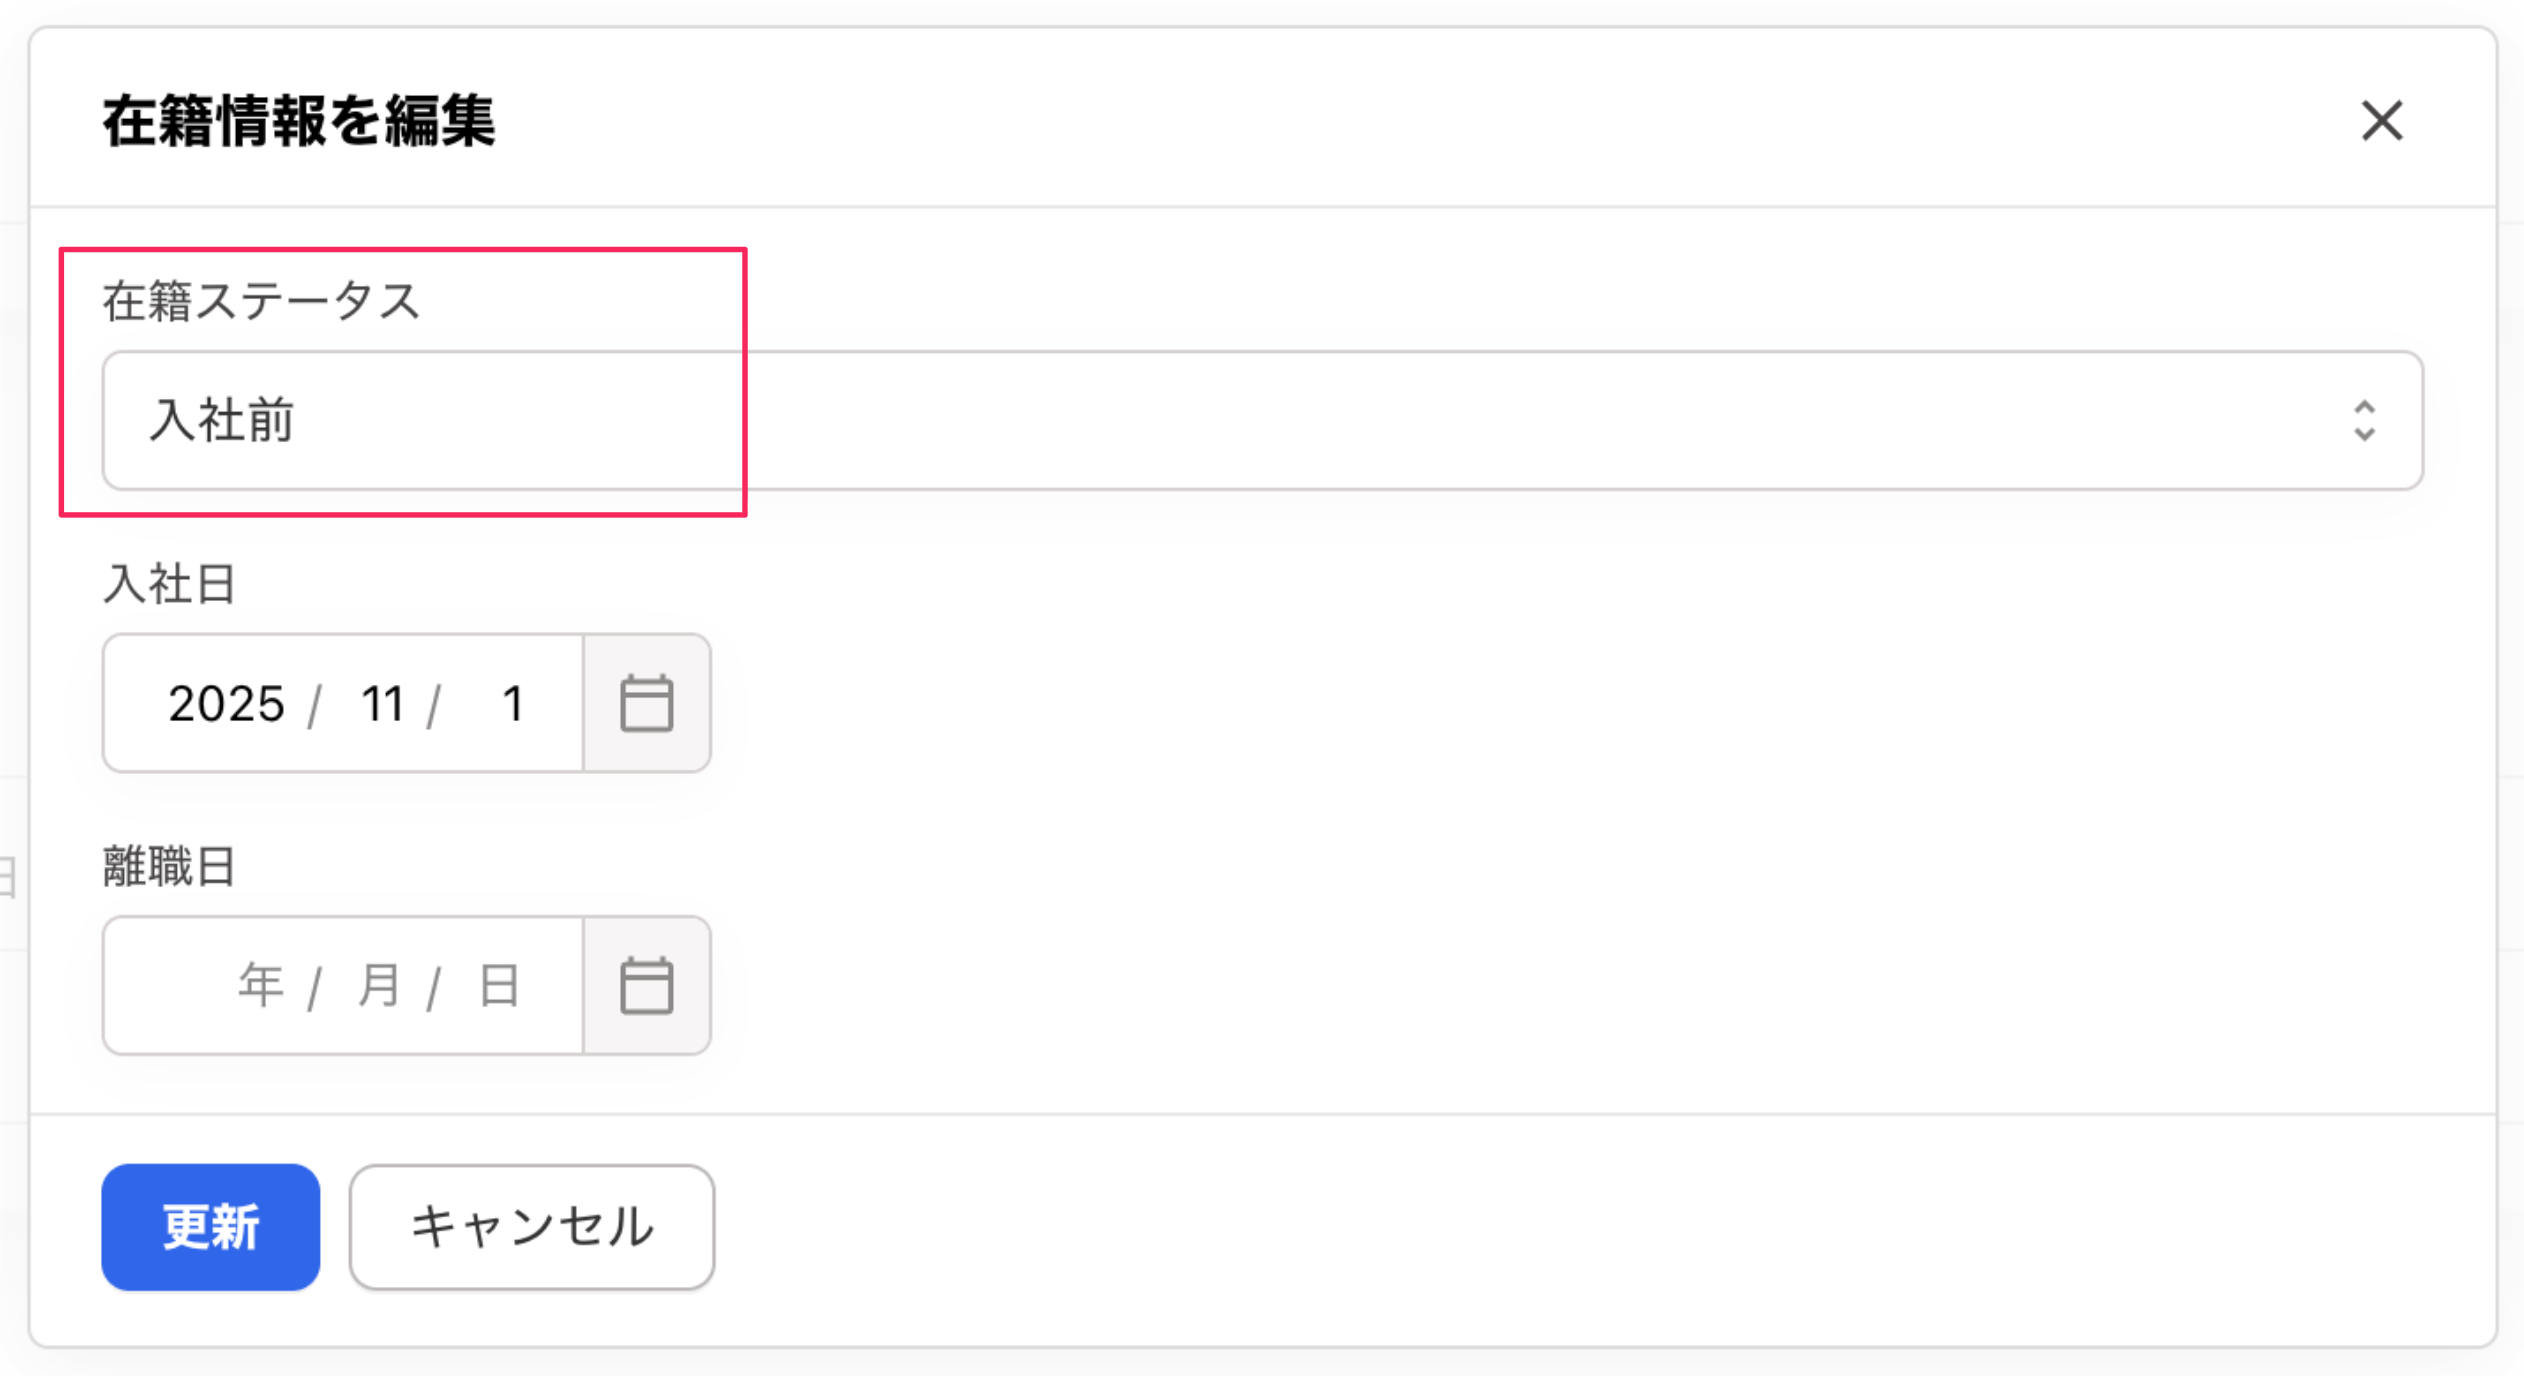Click the 入社日 field label
Screen dimensions: 2524x1376
(169, 584)
